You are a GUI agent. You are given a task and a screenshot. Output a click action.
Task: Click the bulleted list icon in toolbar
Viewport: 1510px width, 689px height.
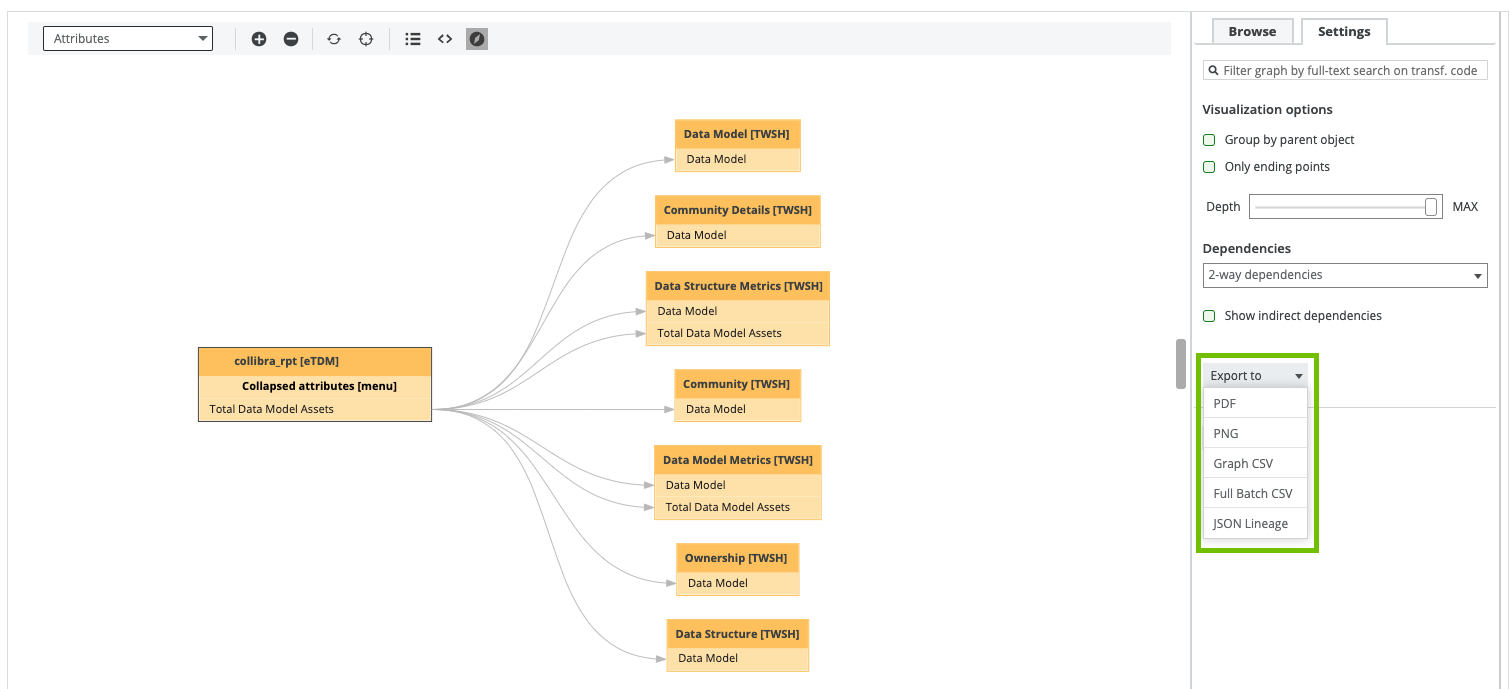click(x=412, y=39)
